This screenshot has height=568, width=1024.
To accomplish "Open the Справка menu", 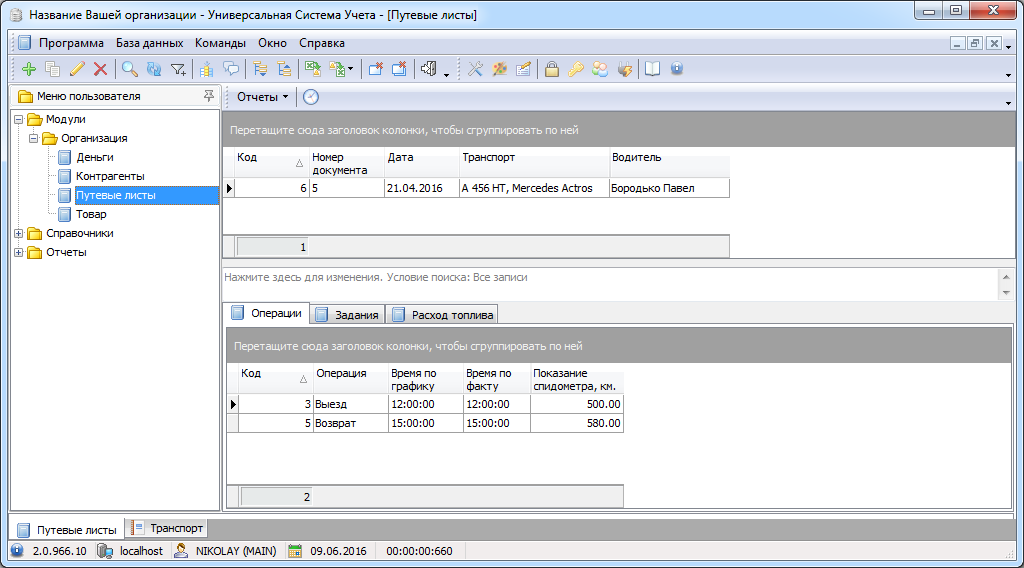I will [x=322, y=43].
